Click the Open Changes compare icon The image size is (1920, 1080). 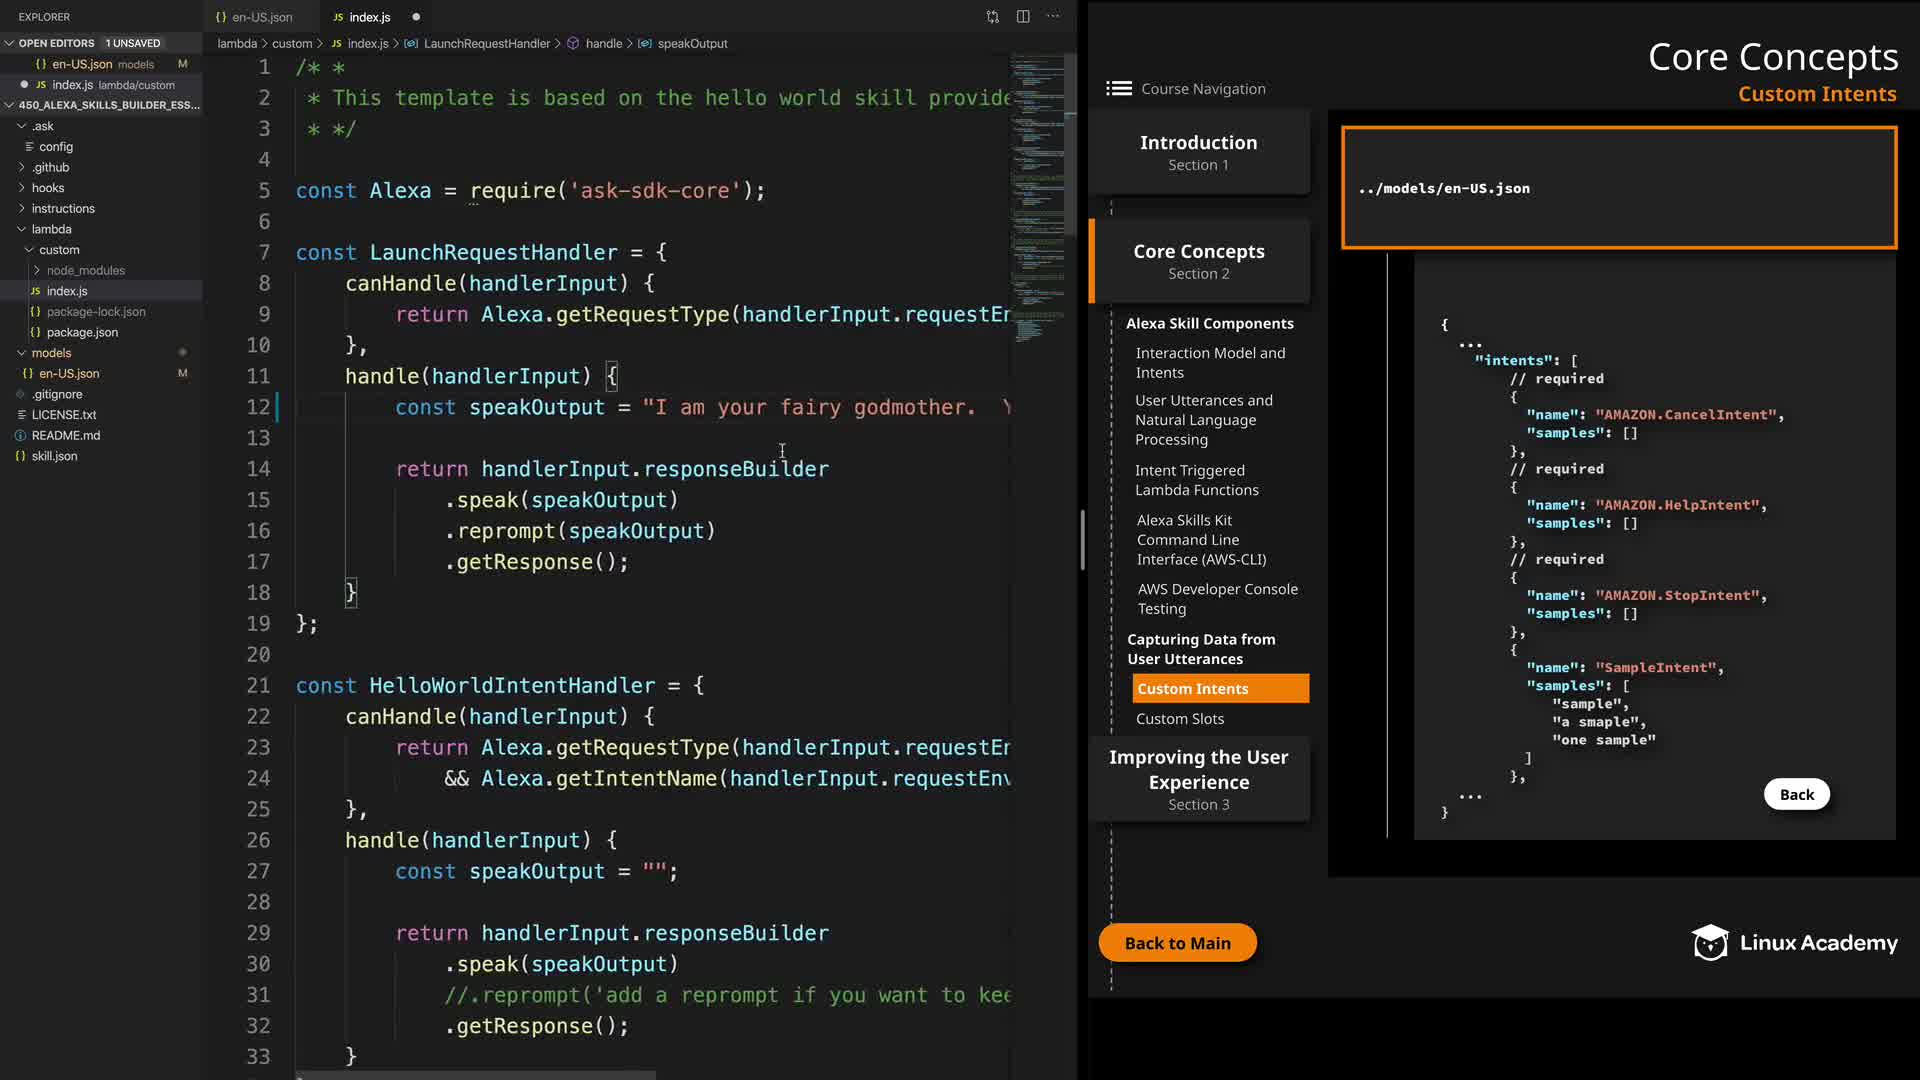coord(992,17)
